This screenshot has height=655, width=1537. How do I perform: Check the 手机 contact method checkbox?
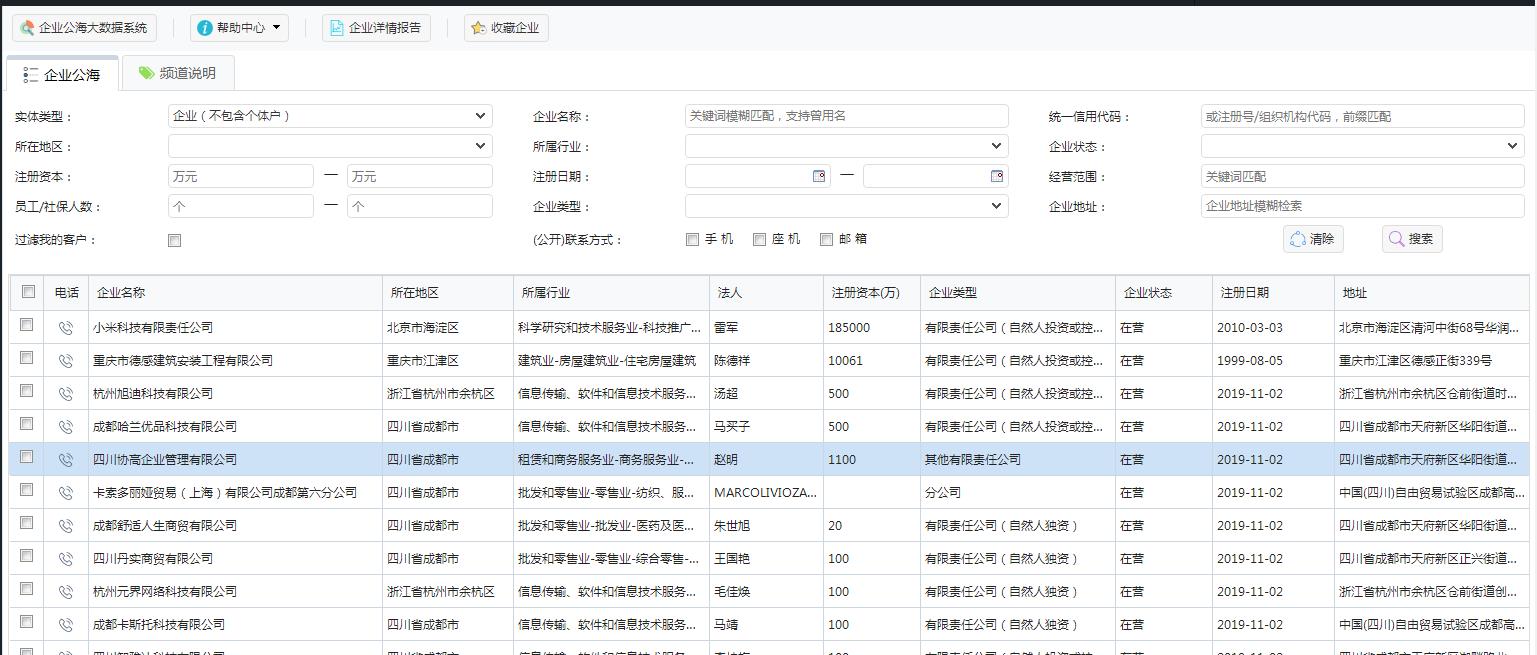click(691, 239)
